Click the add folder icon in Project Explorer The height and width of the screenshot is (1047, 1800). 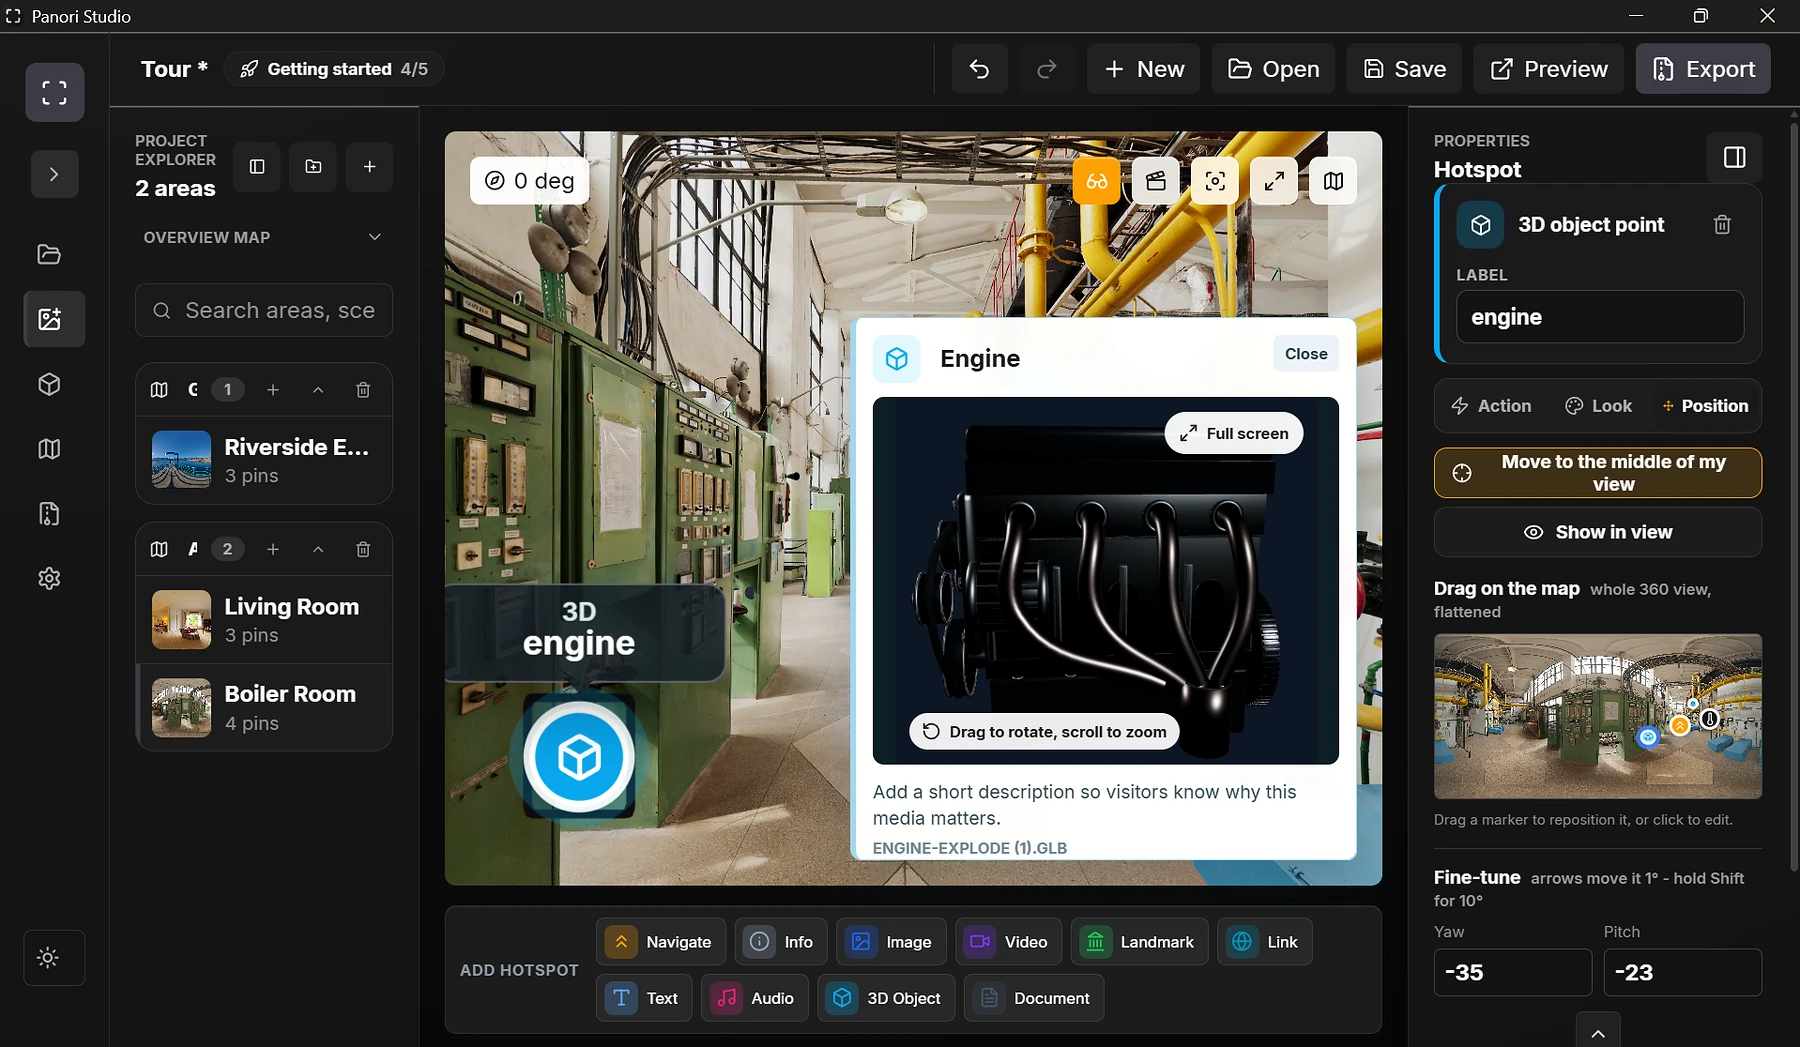click(x=313, y=166)
